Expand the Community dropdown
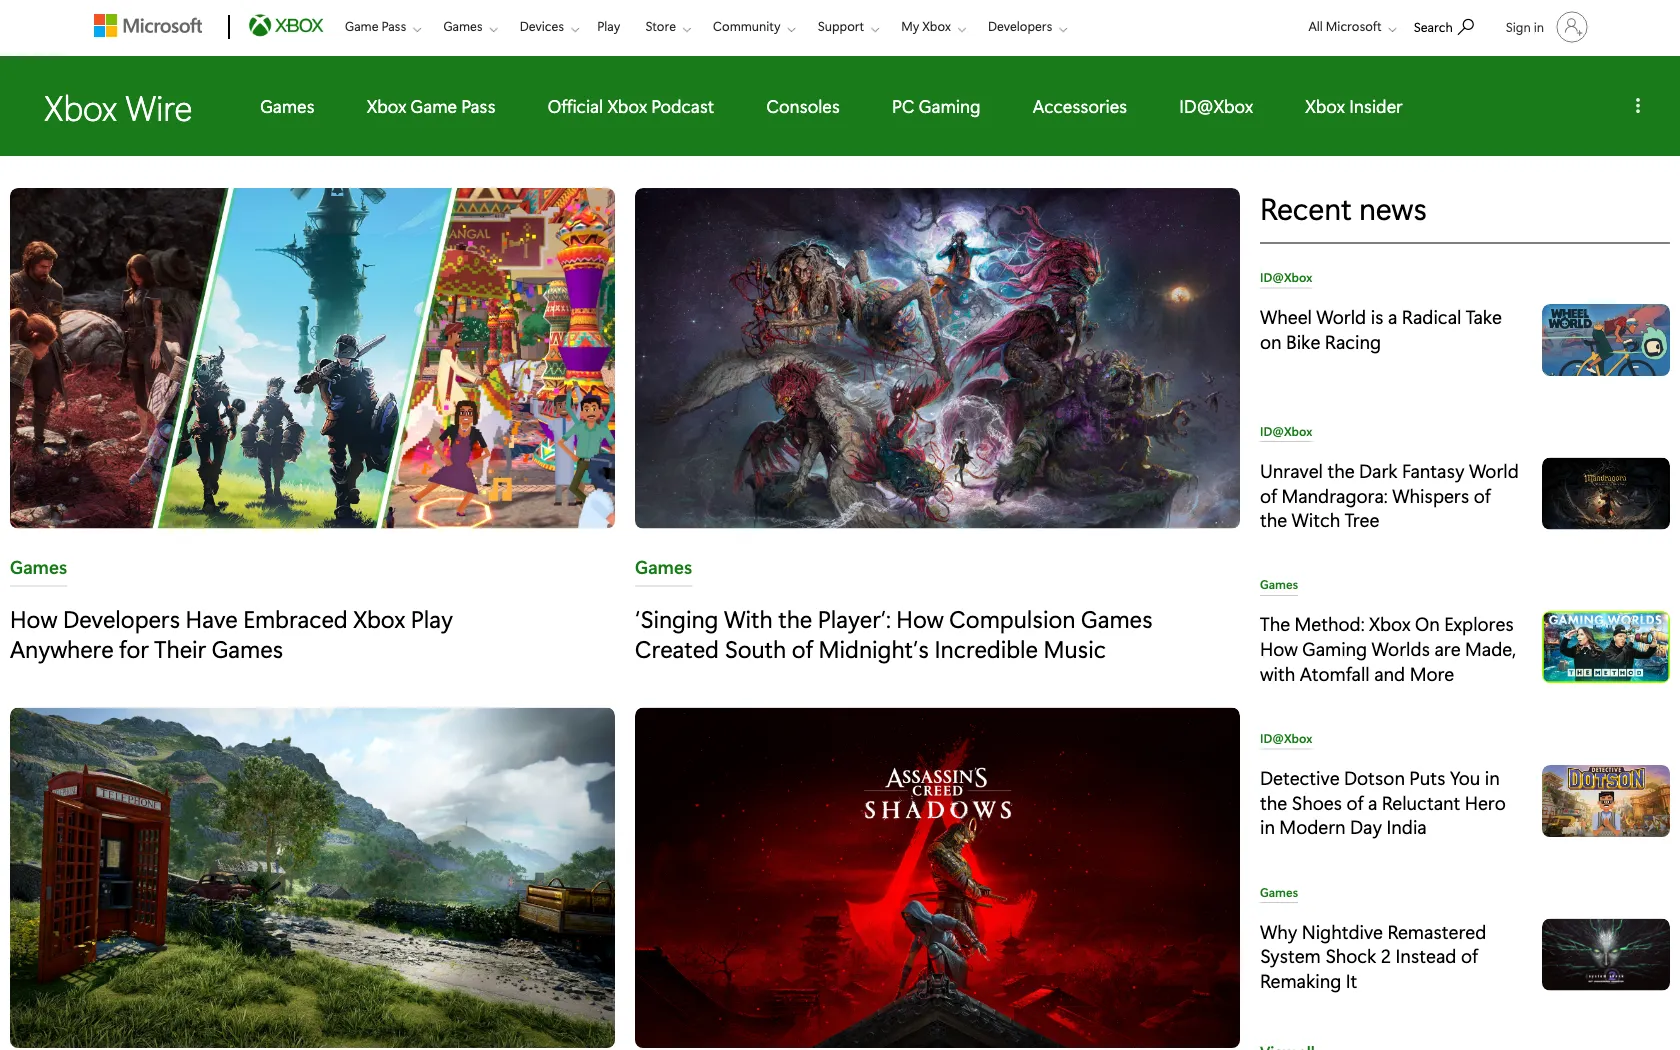The image size is (1680, 1050). point(754,27)
